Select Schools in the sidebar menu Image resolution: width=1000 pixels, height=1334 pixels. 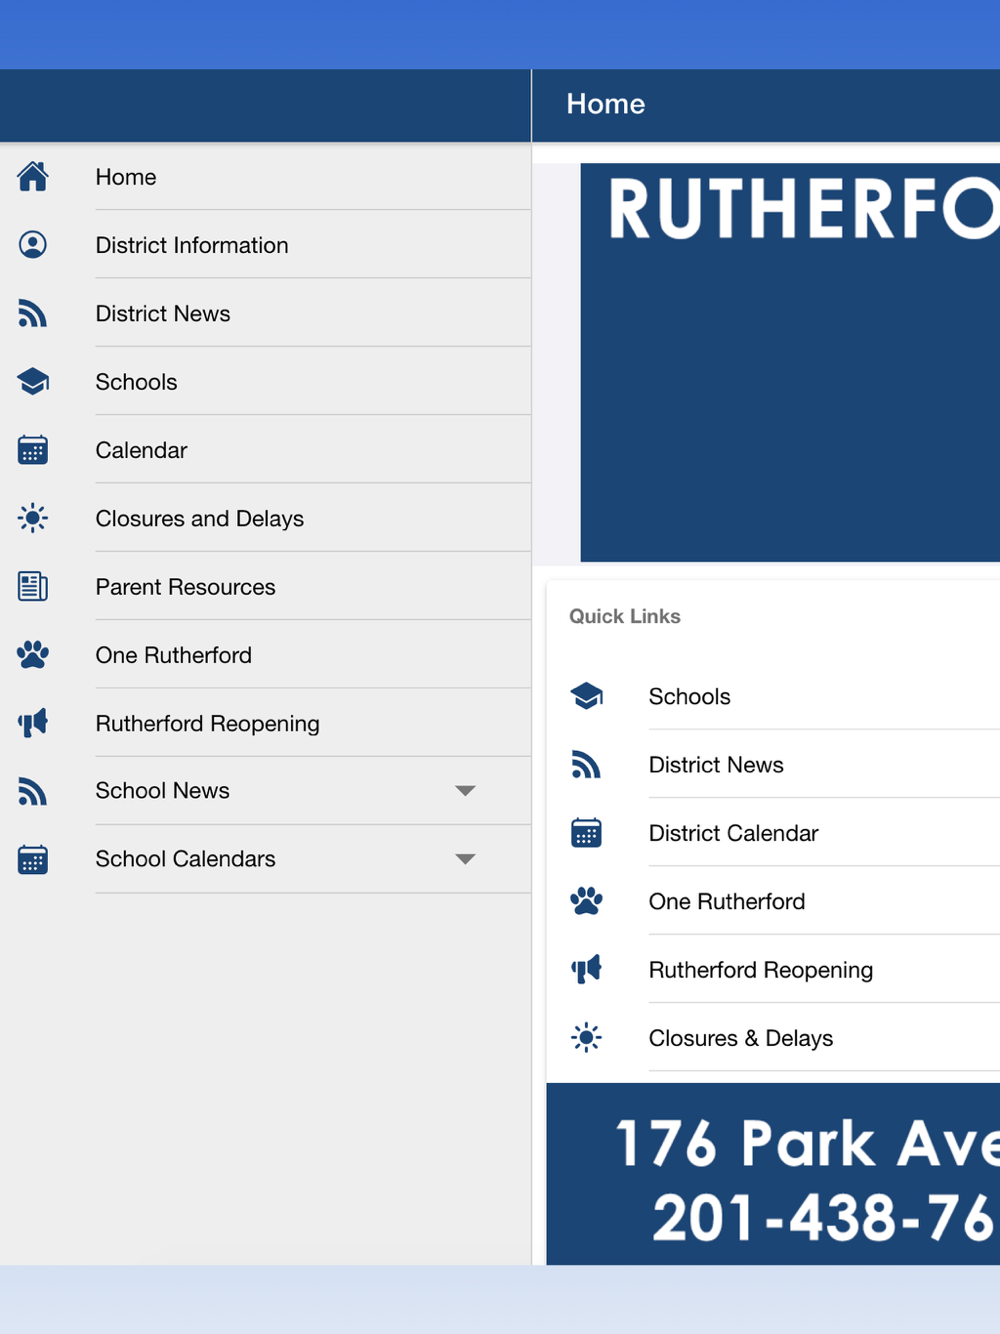tap(265, 382)
